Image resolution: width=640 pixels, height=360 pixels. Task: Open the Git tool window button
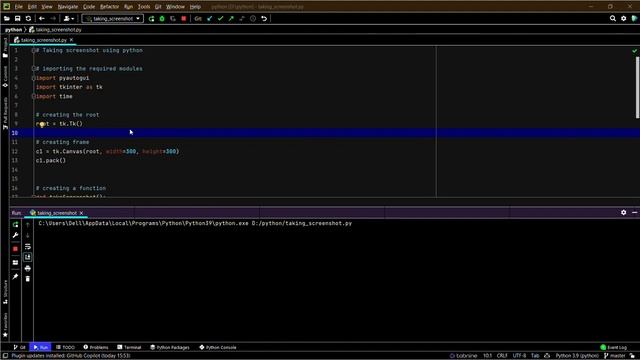pyautogui.click(x=19, y=347)
